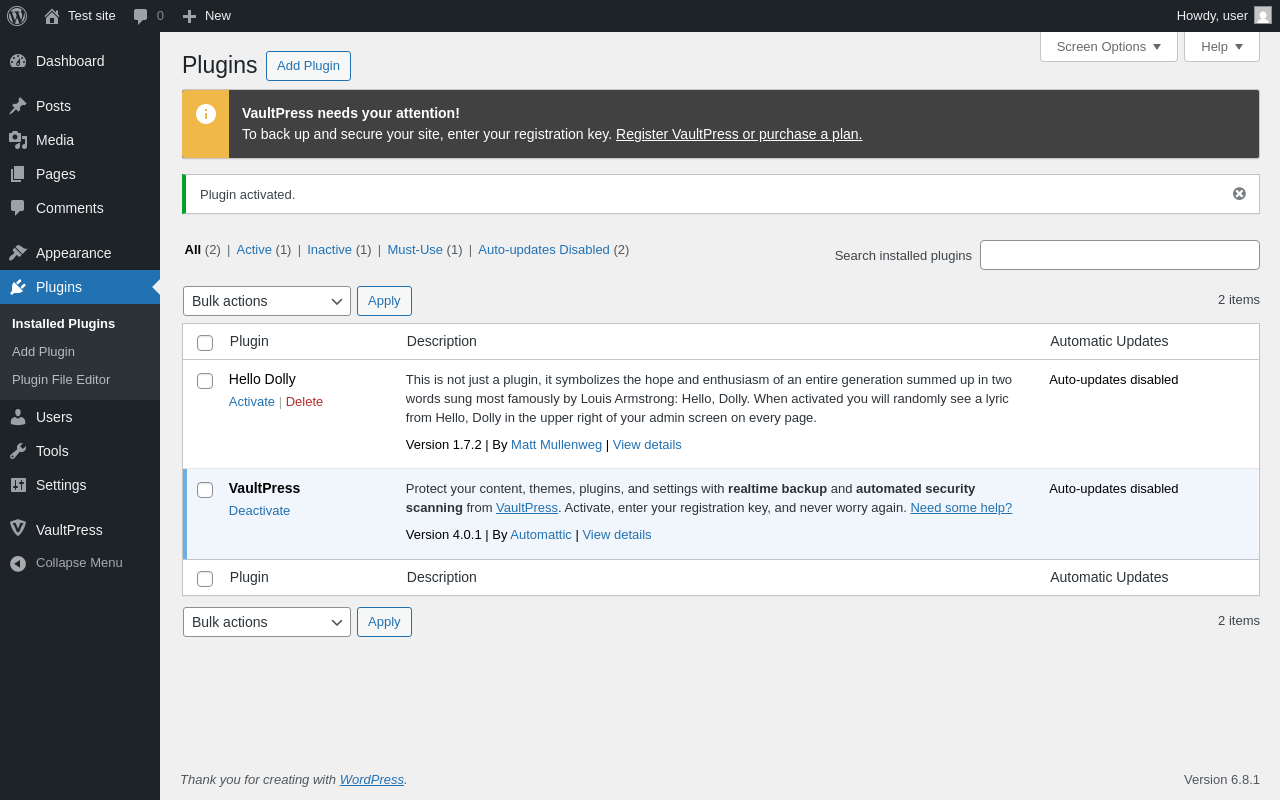Click the Plugins plug icon
Screen dimensions: 1280x800
[18, 287]
